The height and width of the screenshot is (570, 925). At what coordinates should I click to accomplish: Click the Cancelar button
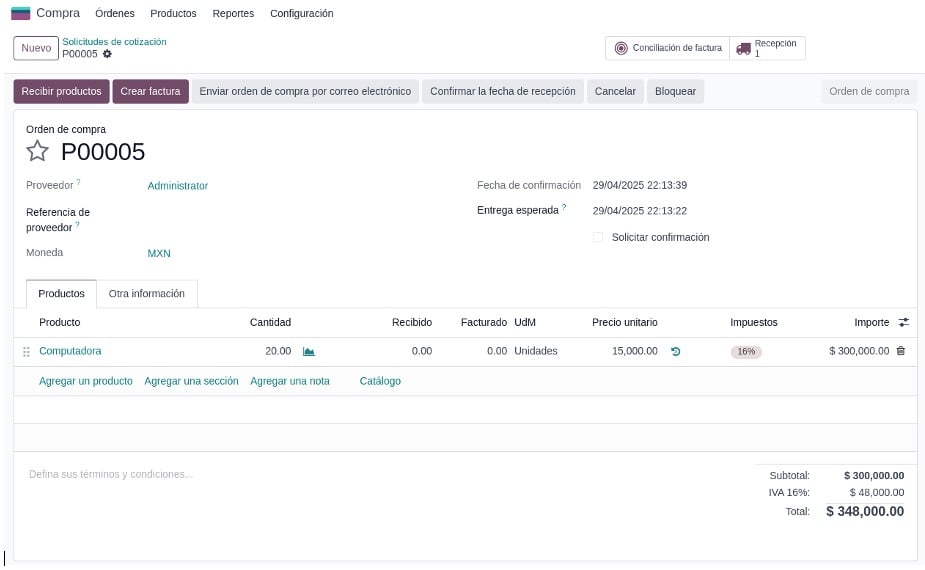615,91
